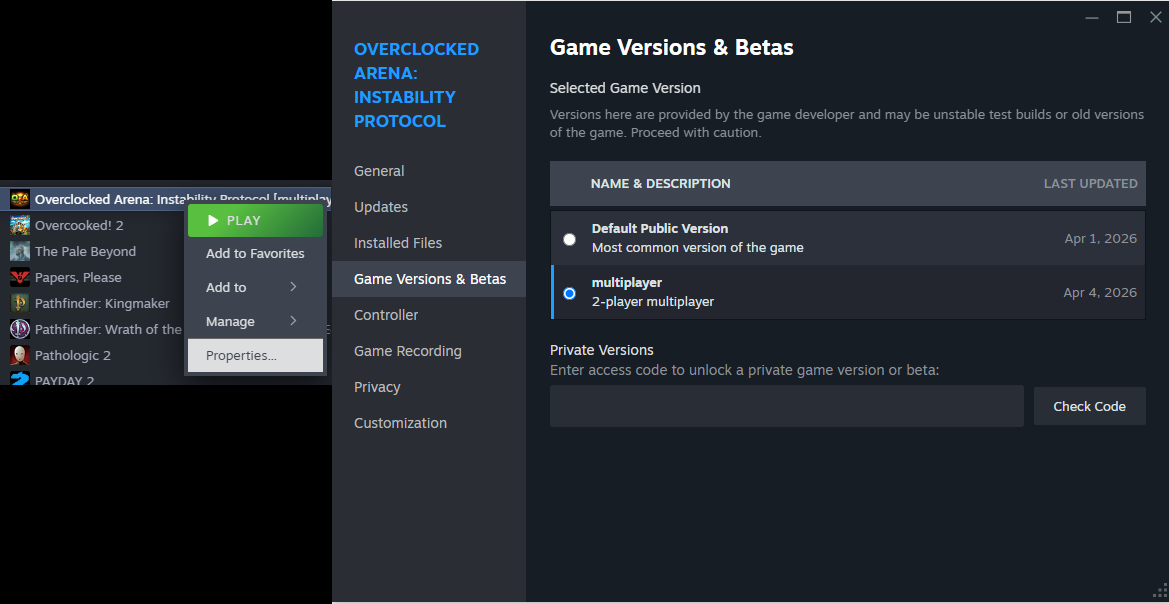The image size is (1169, 604).
Task: Click the Apr 4, 2026 date
Action: pos(1100,293)
